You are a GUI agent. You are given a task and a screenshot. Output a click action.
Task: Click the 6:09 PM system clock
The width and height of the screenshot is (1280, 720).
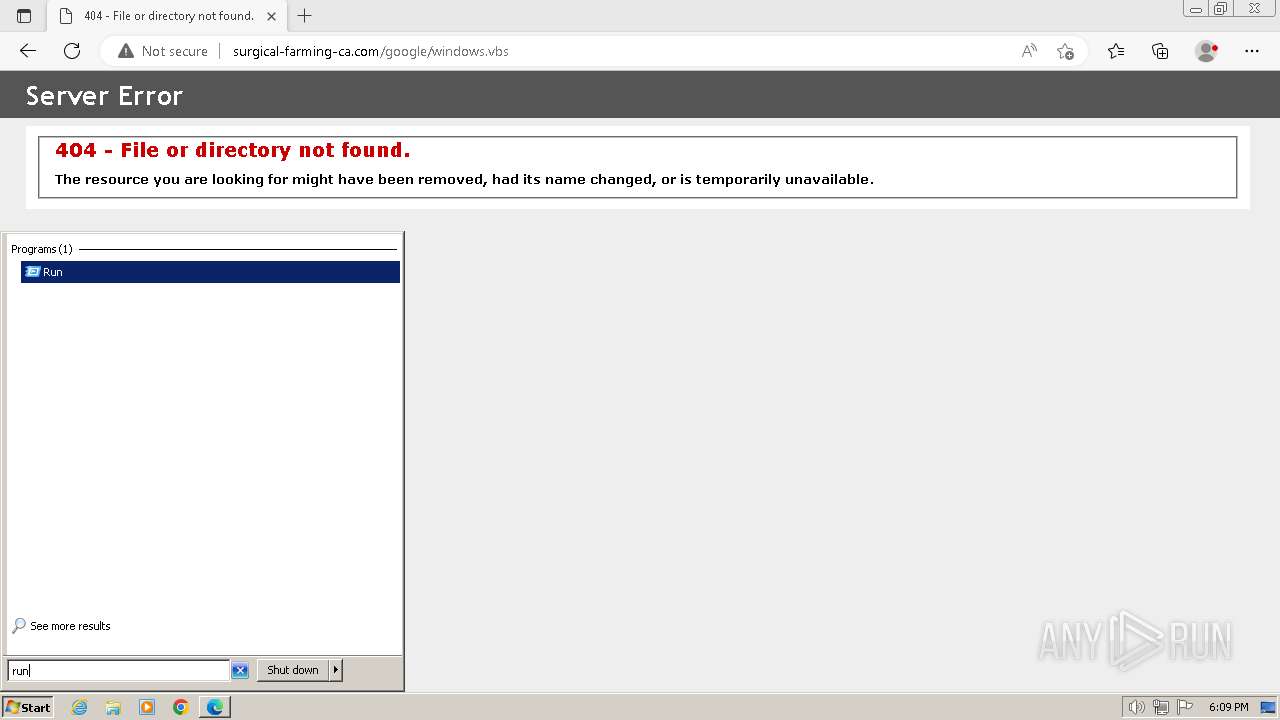pyautogui.click(x=1228, y=707)
